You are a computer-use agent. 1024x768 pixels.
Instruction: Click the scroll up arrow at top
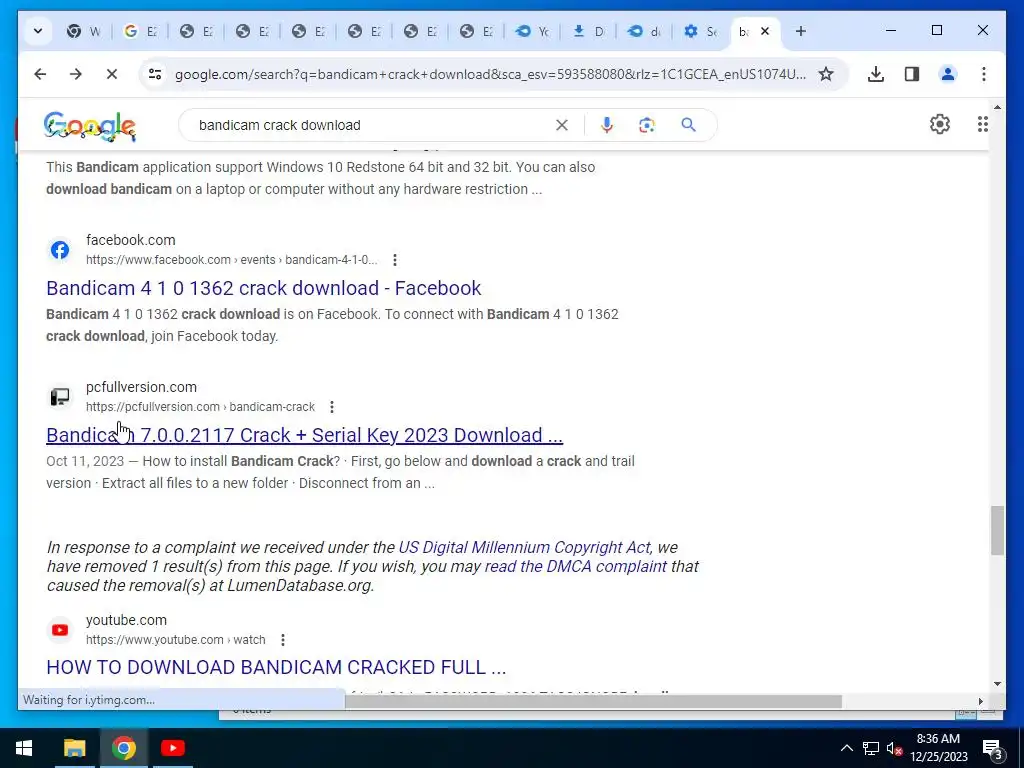point(997,107)
